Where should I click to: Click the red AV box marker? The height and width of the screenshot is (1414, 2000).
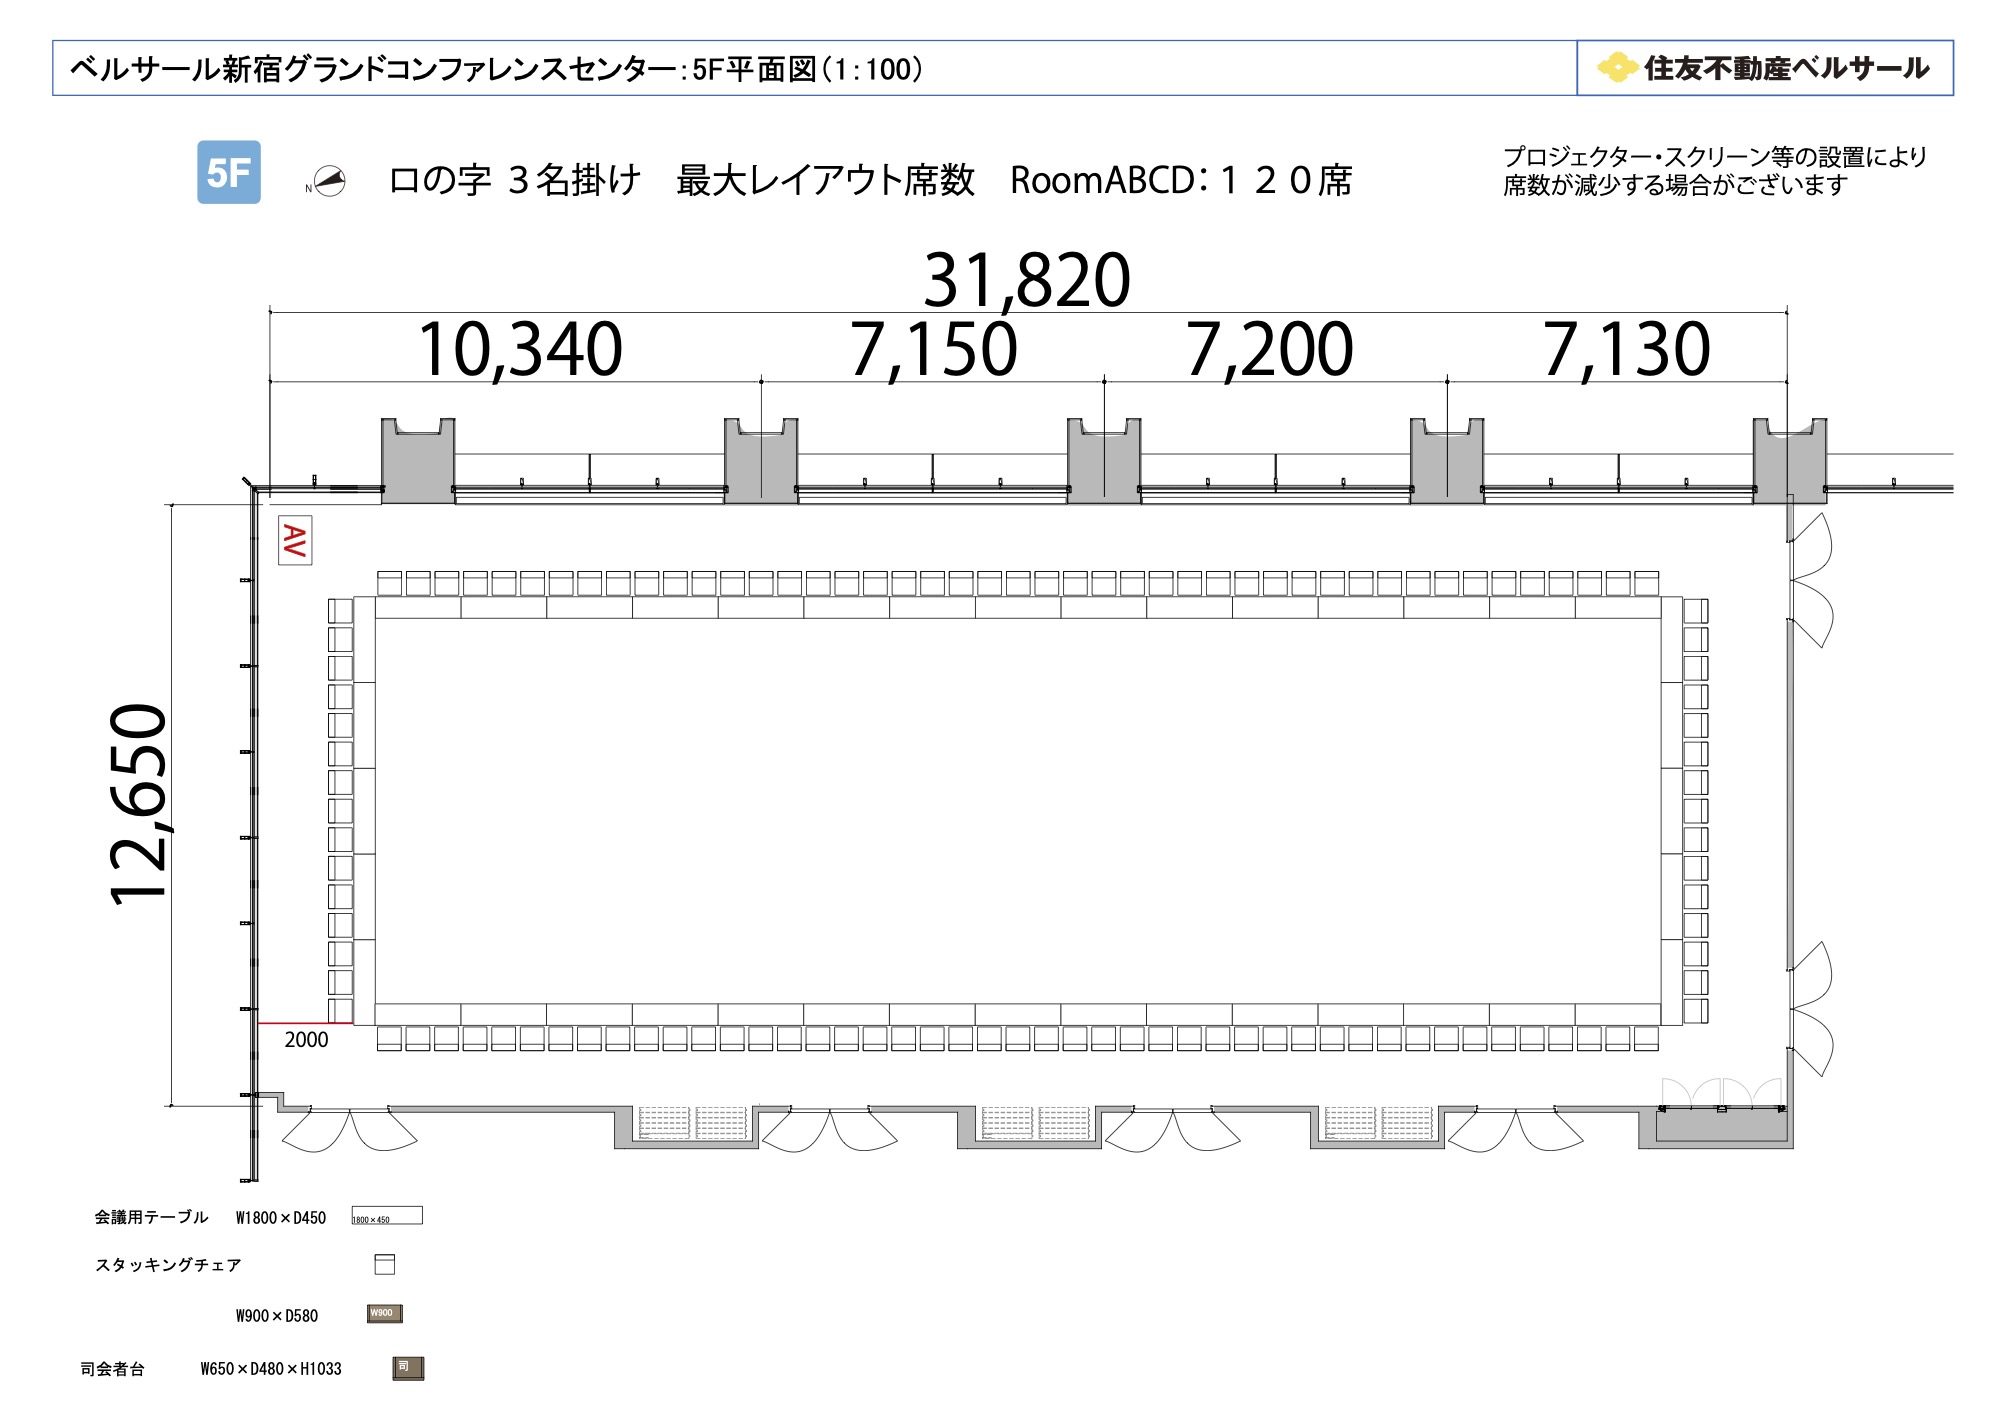(295, 541)
